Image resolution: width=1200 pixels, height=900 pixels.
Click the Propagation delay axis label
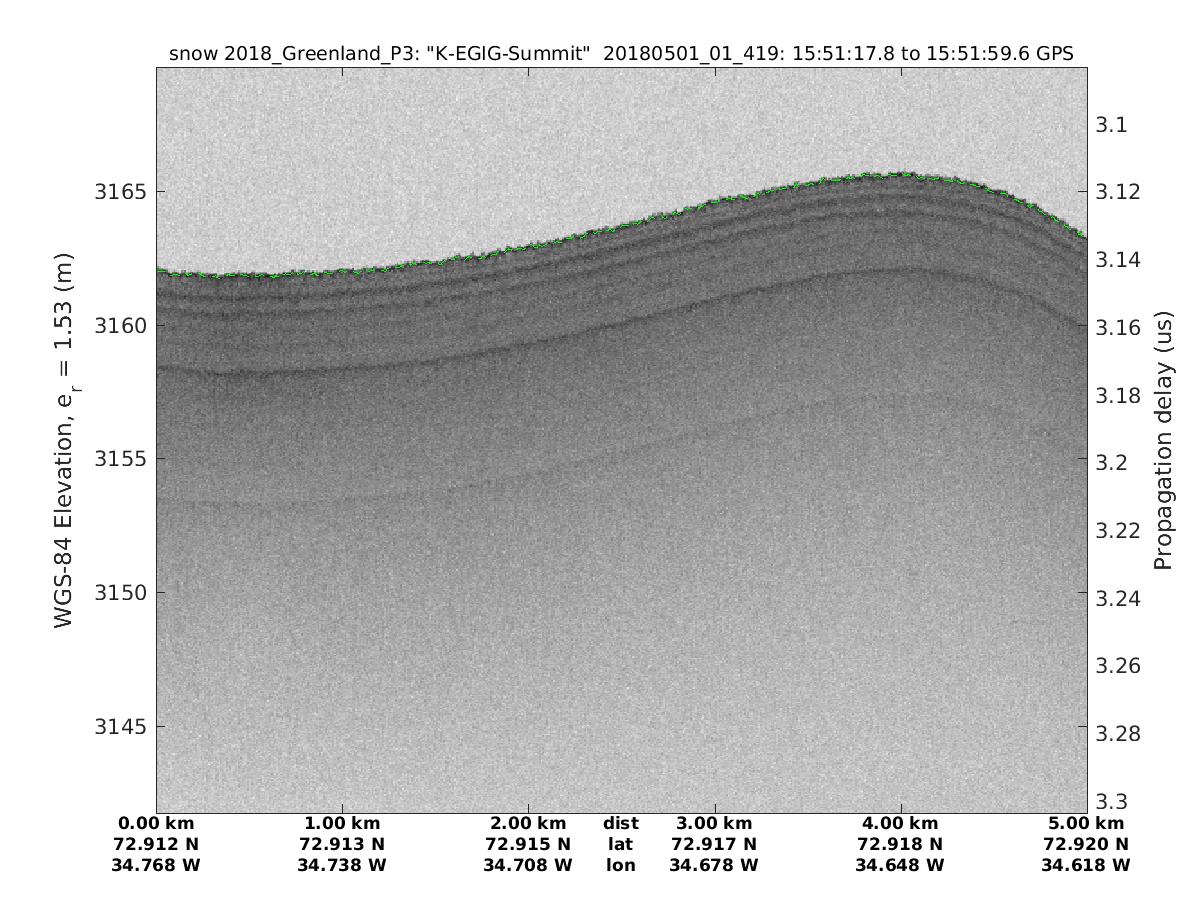tap(1162, 440)
